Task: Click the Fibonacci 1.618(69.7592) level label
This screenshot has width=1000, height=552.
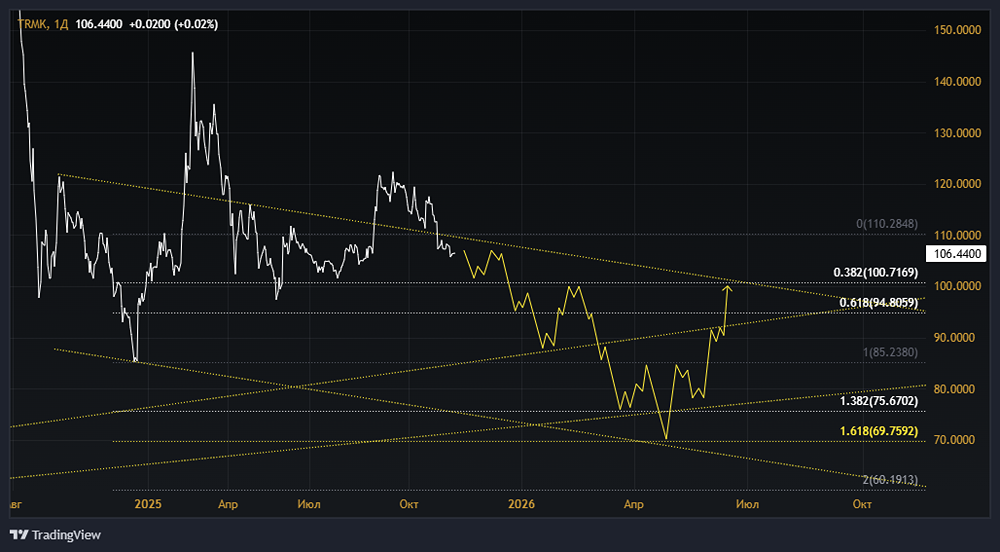Action: (879, 431)
